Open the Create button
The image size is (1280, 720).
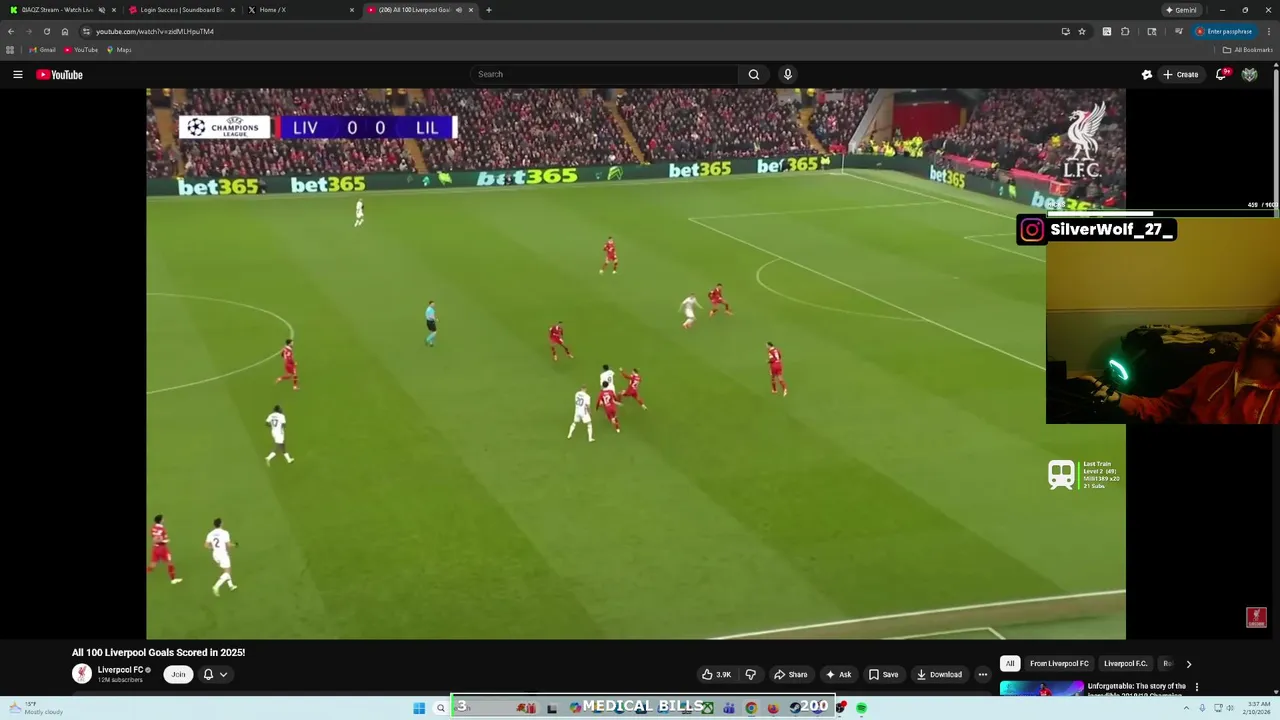pyautogui.click(x=1180, y=74)
